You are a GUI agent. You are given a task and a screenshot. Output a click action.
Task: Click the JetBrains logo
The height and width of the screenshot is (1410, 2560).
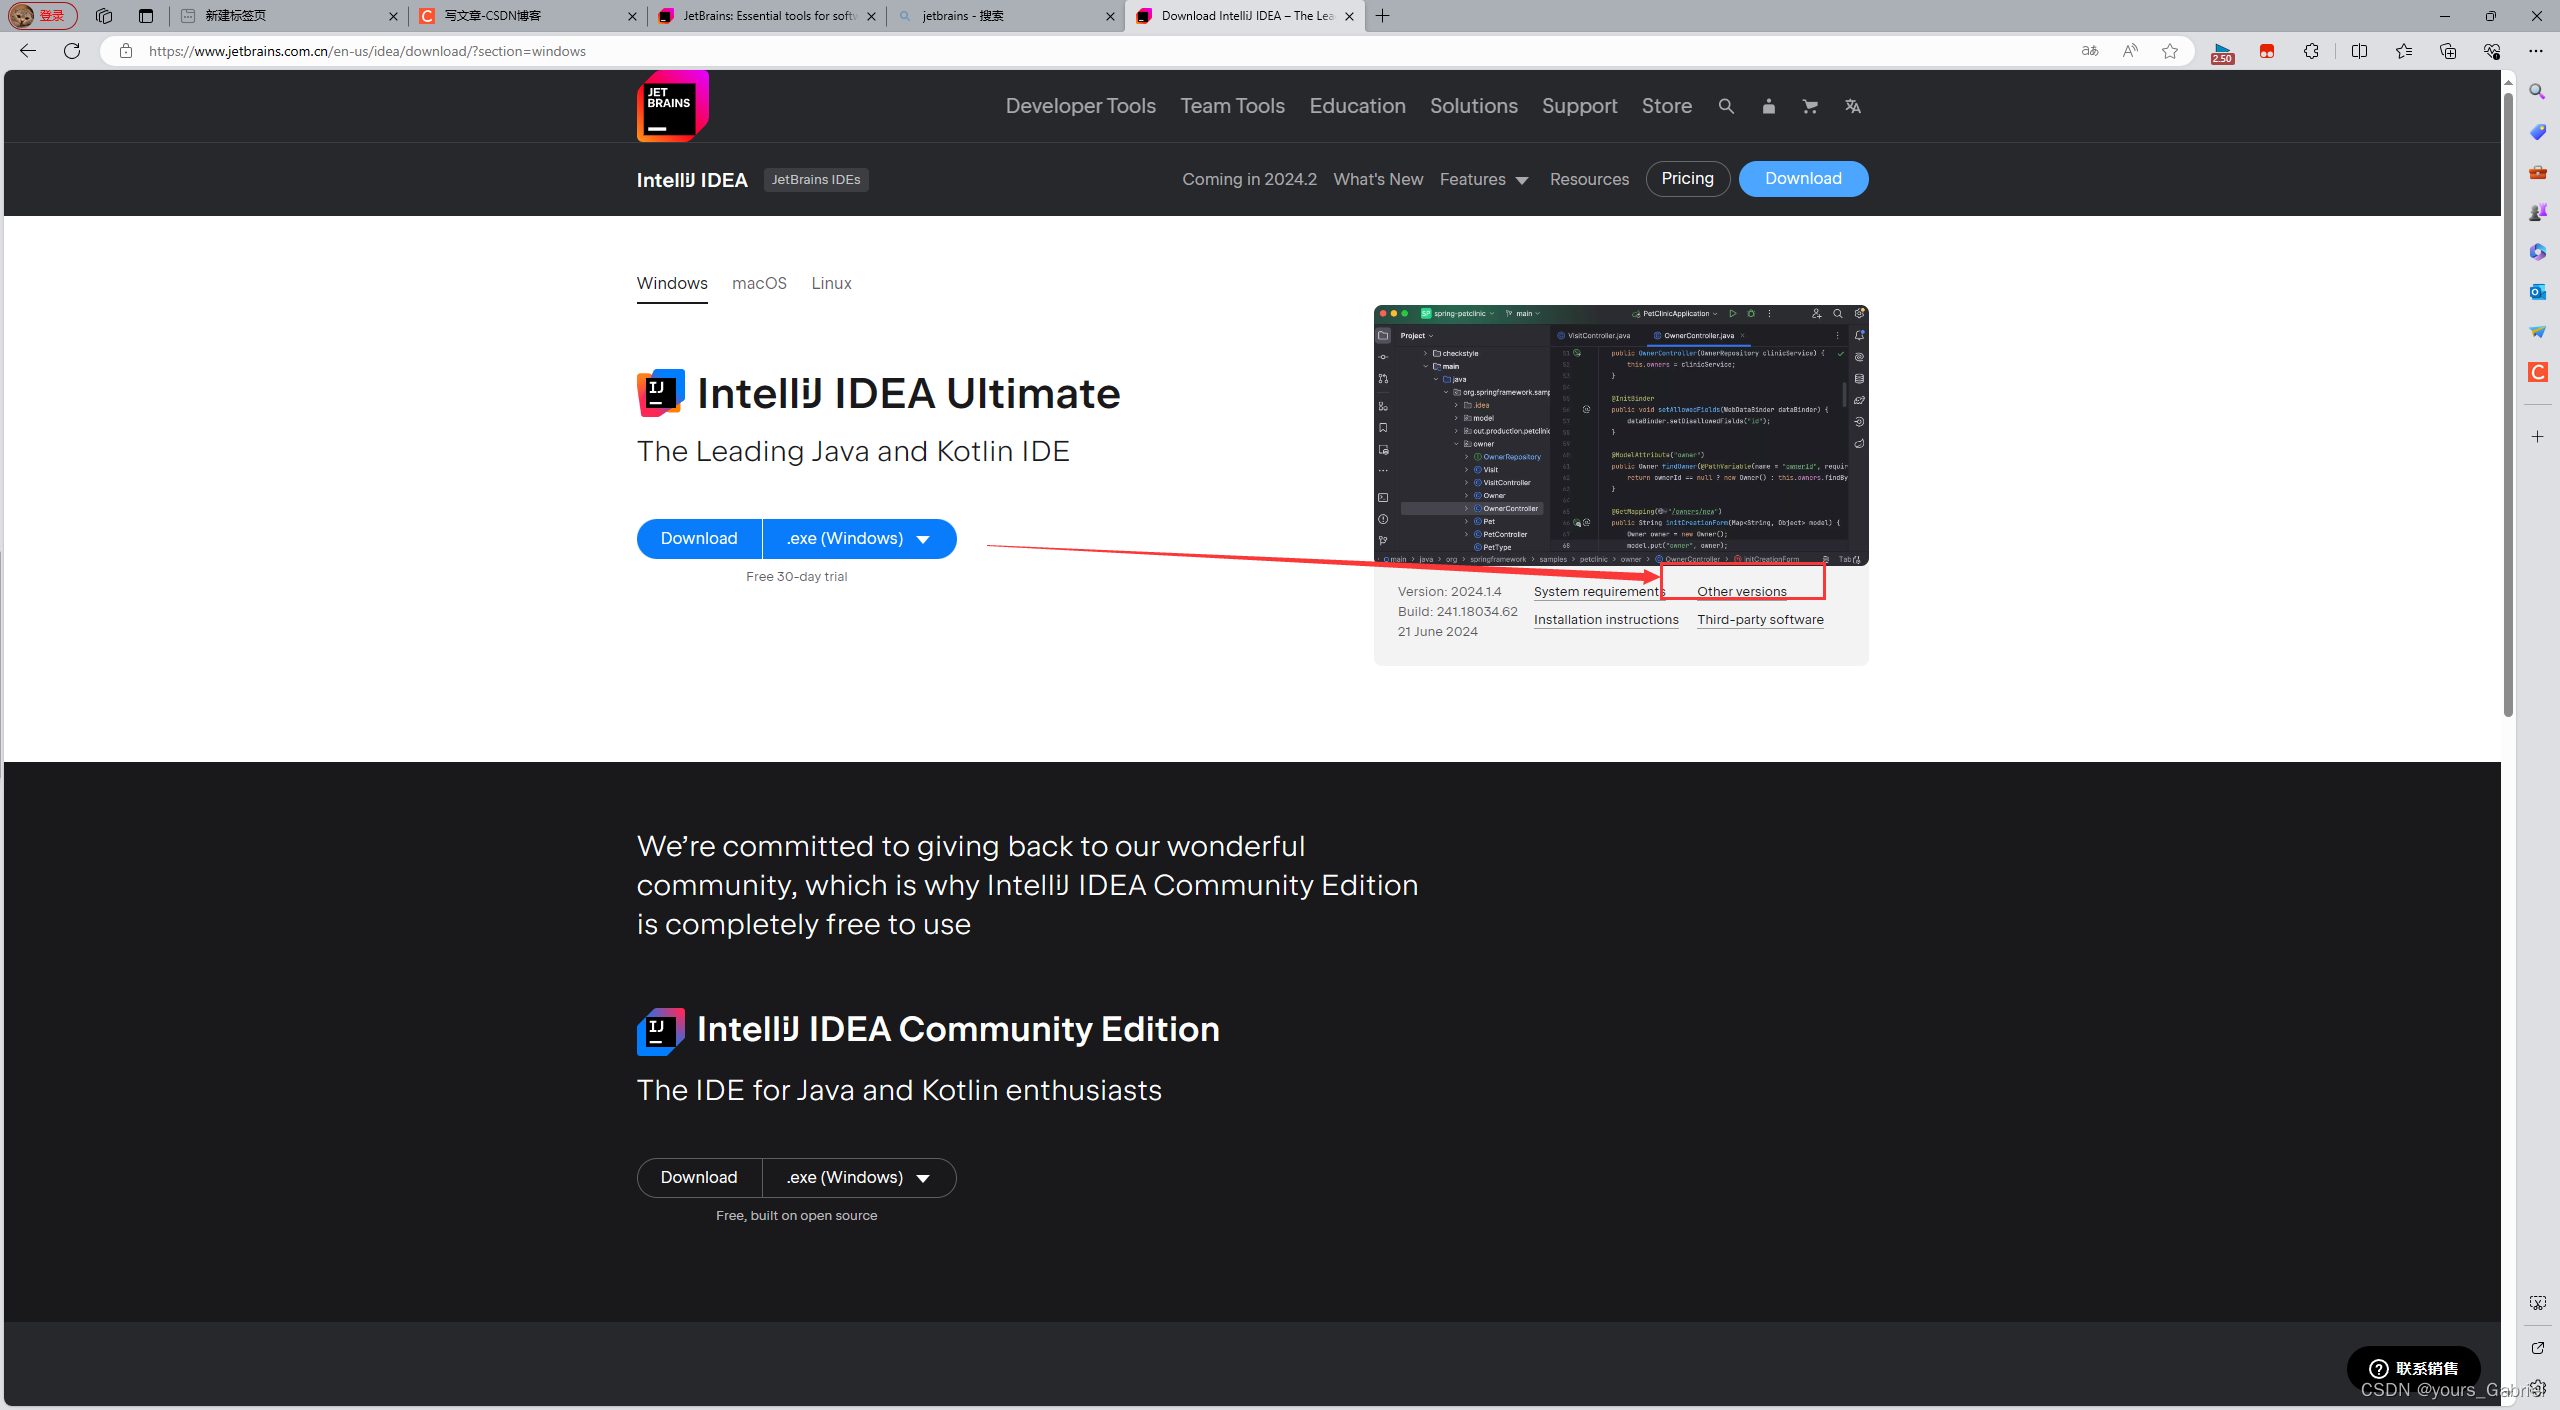[672, 106]
